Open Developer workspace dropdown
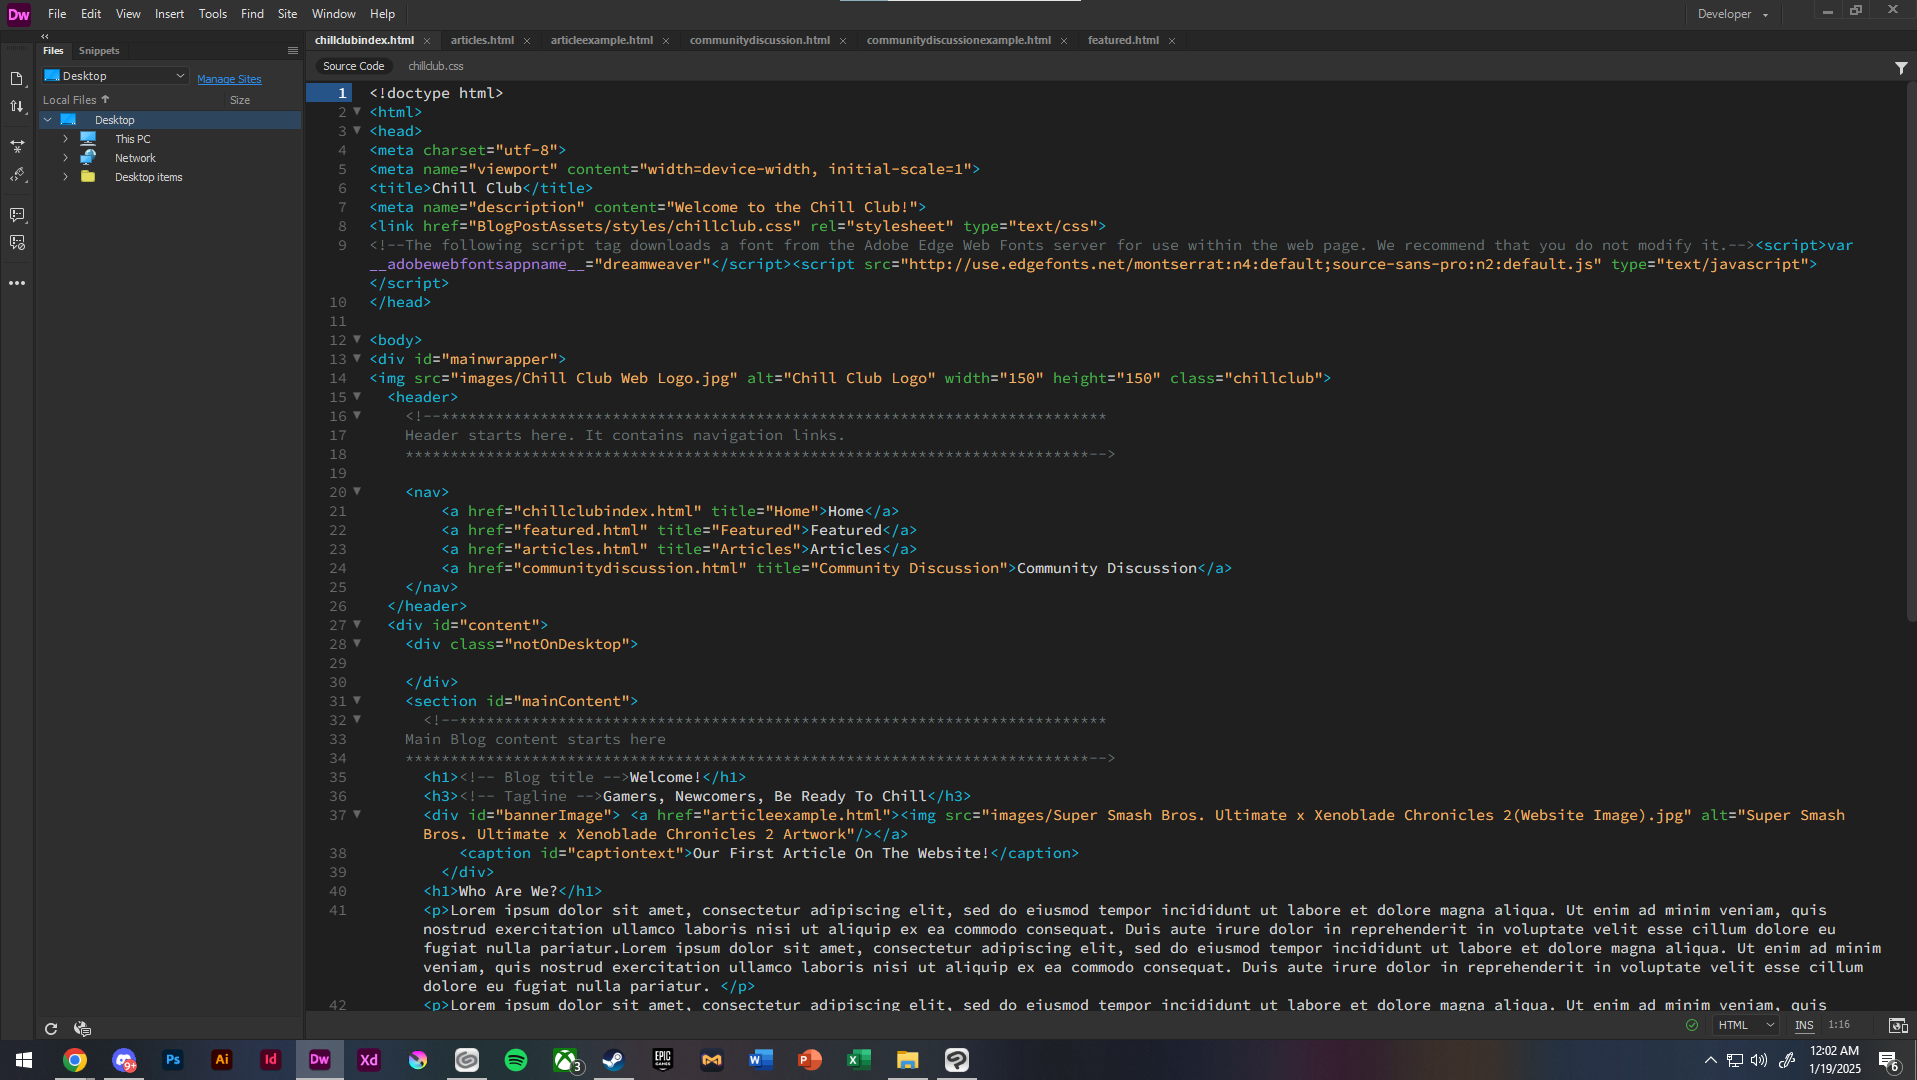This screenshot has width=1917, height=1080. tap(1733, 14)
